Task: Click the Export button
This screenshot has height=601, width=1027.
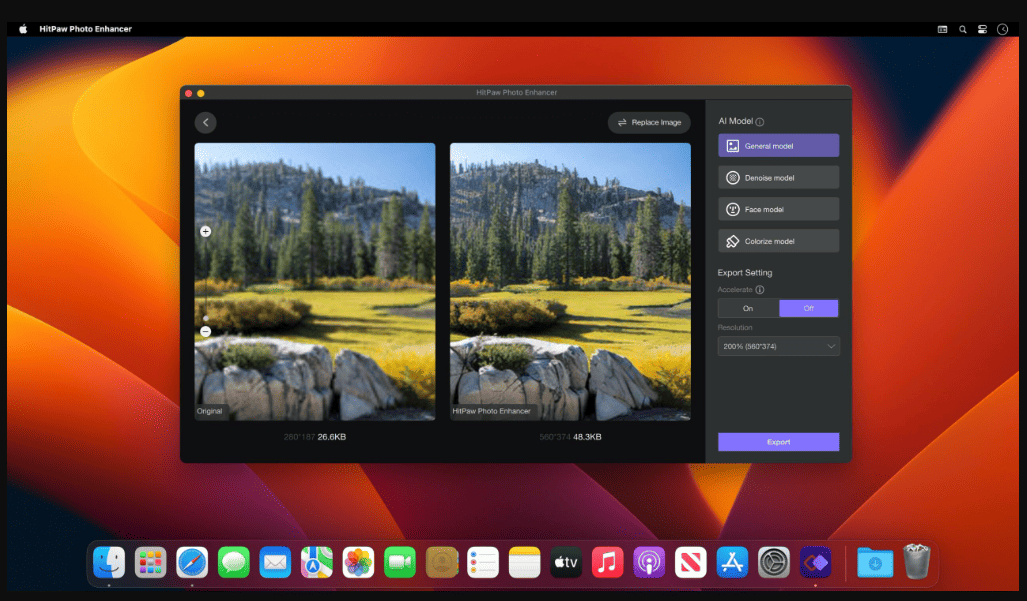Action: tap(778, 442)
